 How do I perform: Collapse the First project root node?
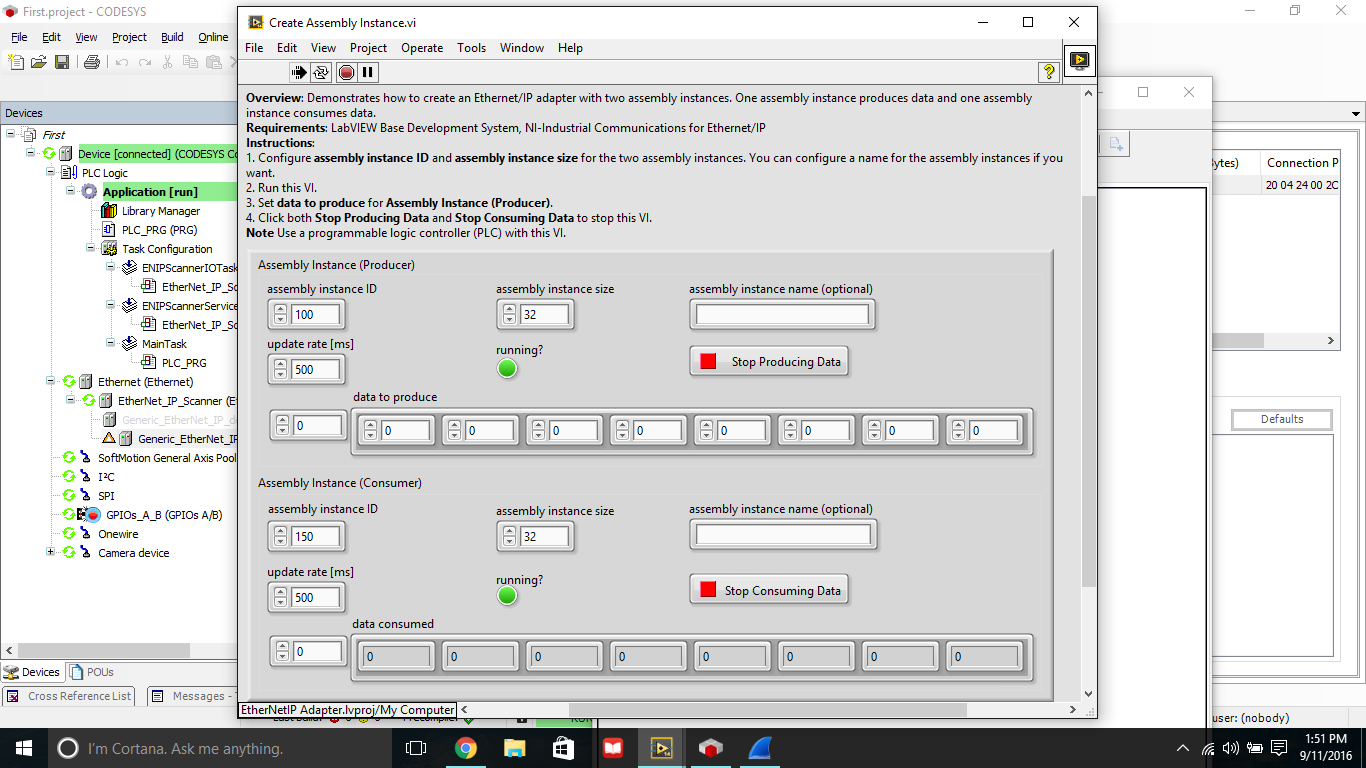point(10,134)
